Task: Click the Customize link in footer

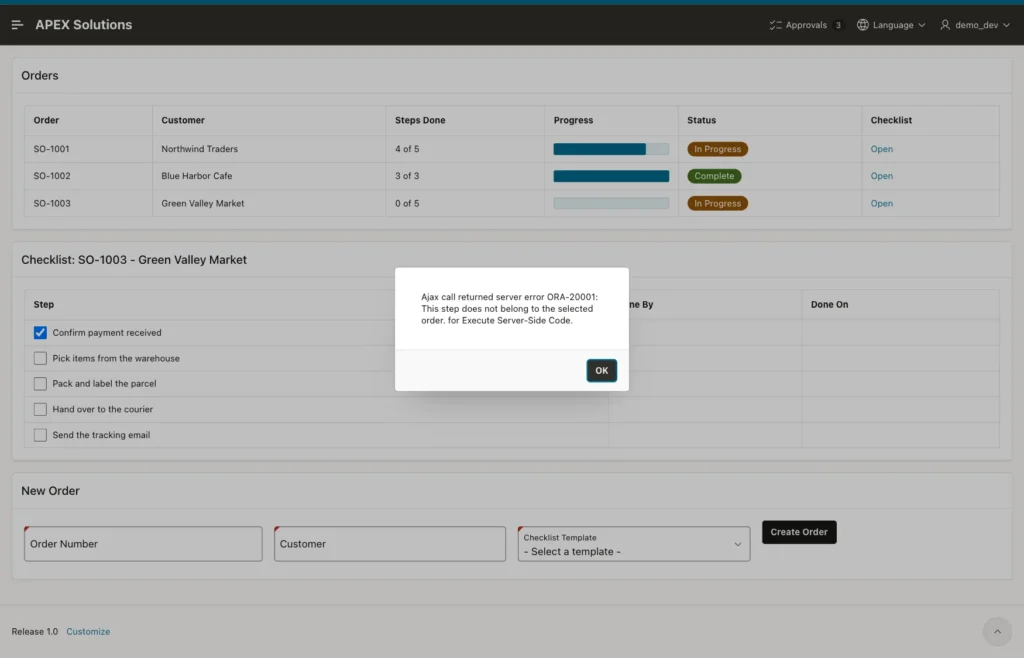Action: 88,631
